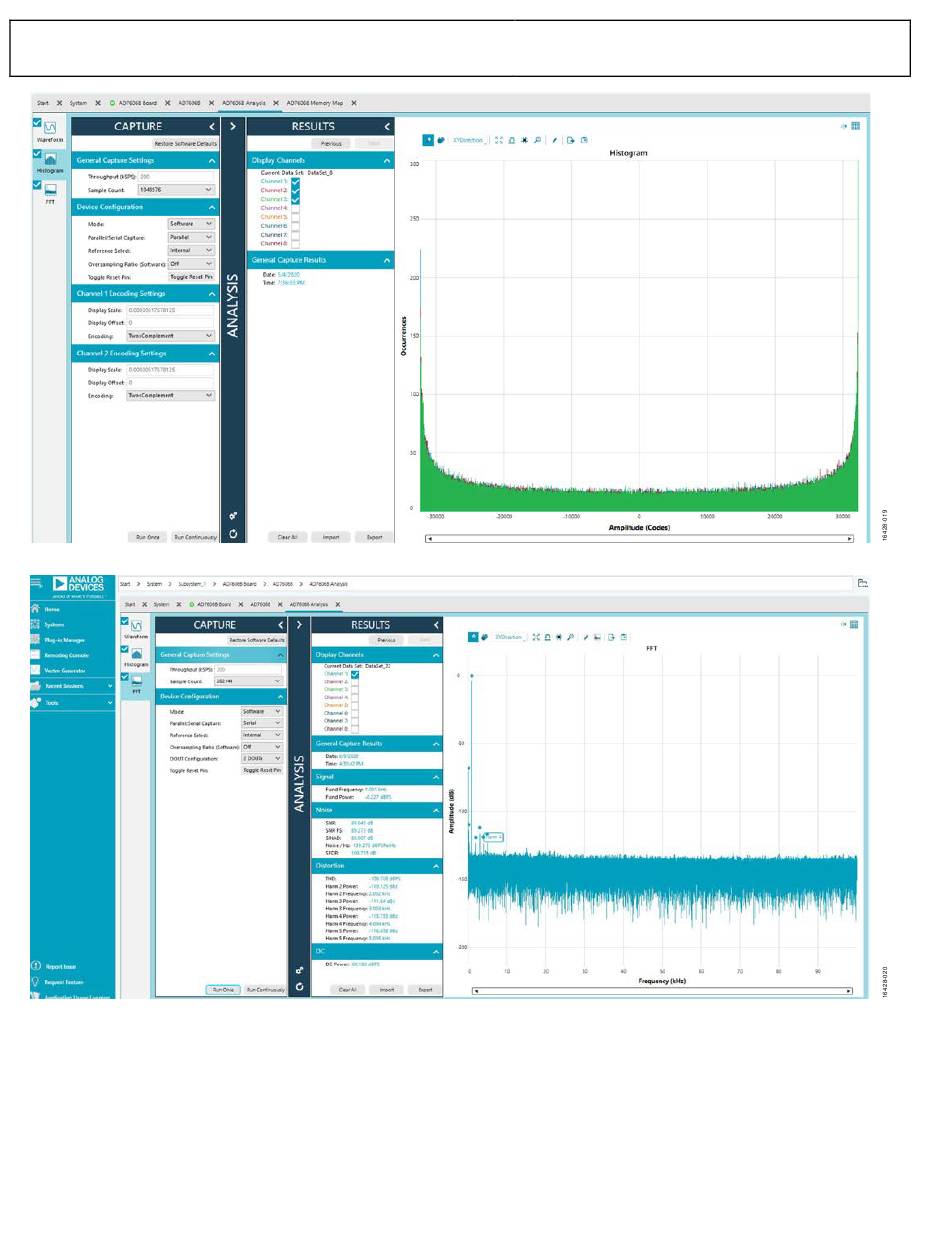Switch to AD7606B Board tab in upper window
This screenshot has height=1254, width=950.
(x=138, y=103)
